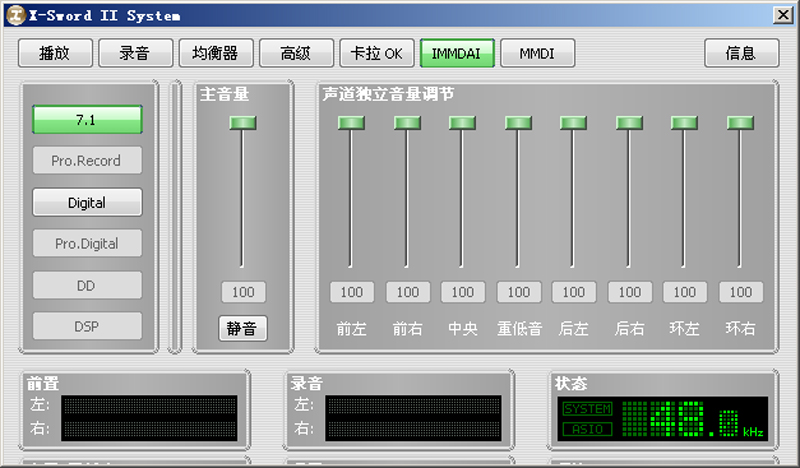800x468 pixels.
Task: Click the 后左 volume value box
Action: tap(574, 292)
